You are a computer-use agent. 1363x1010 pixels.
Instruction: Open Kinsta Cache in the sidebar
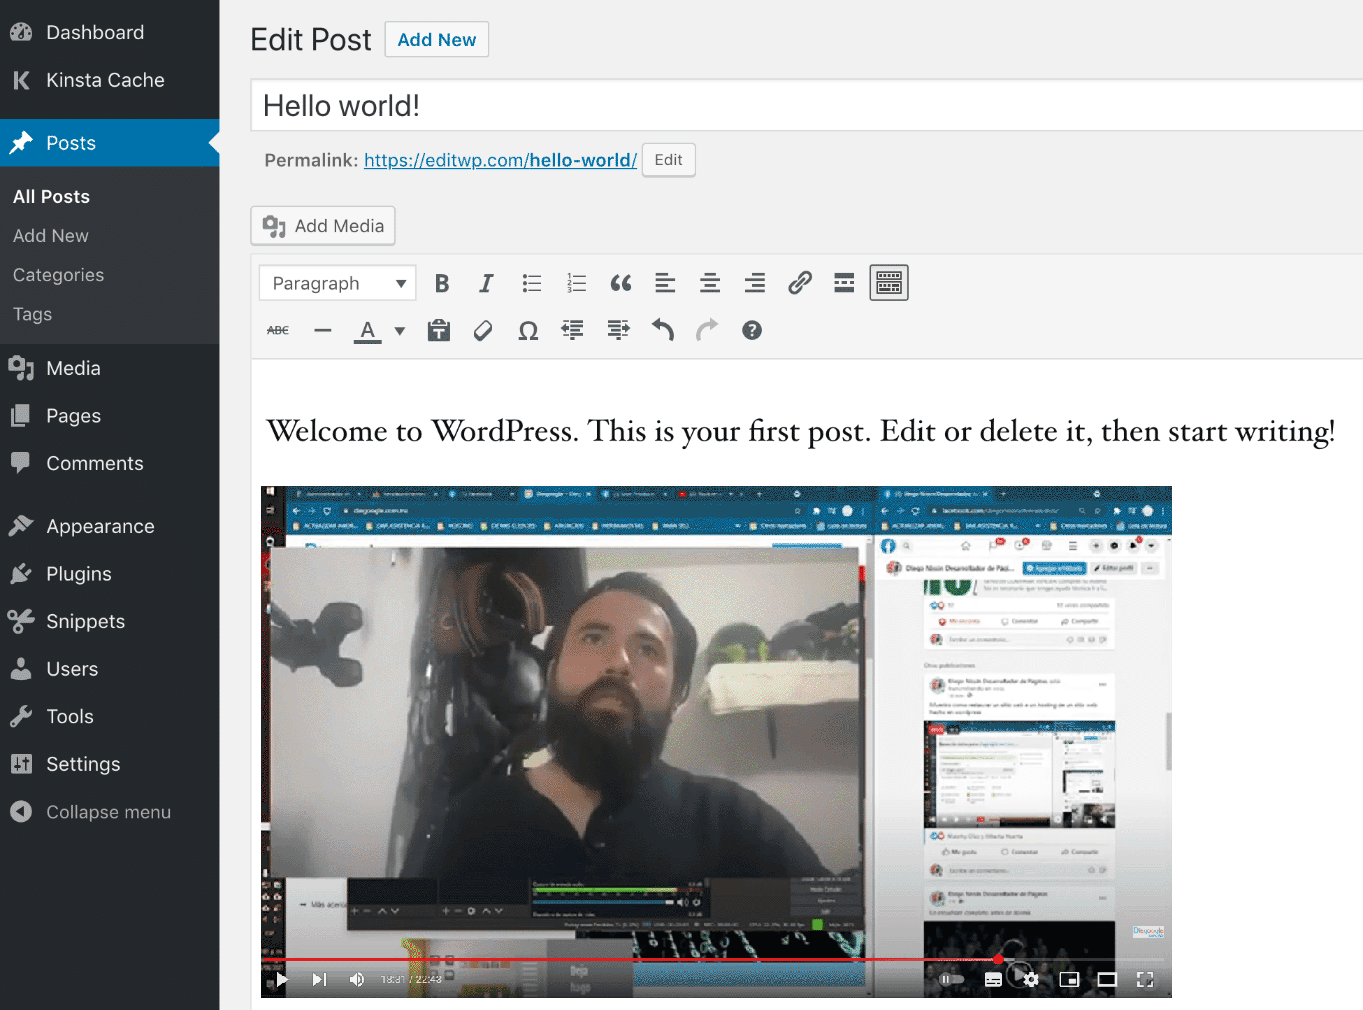click(x=109, y=80)
